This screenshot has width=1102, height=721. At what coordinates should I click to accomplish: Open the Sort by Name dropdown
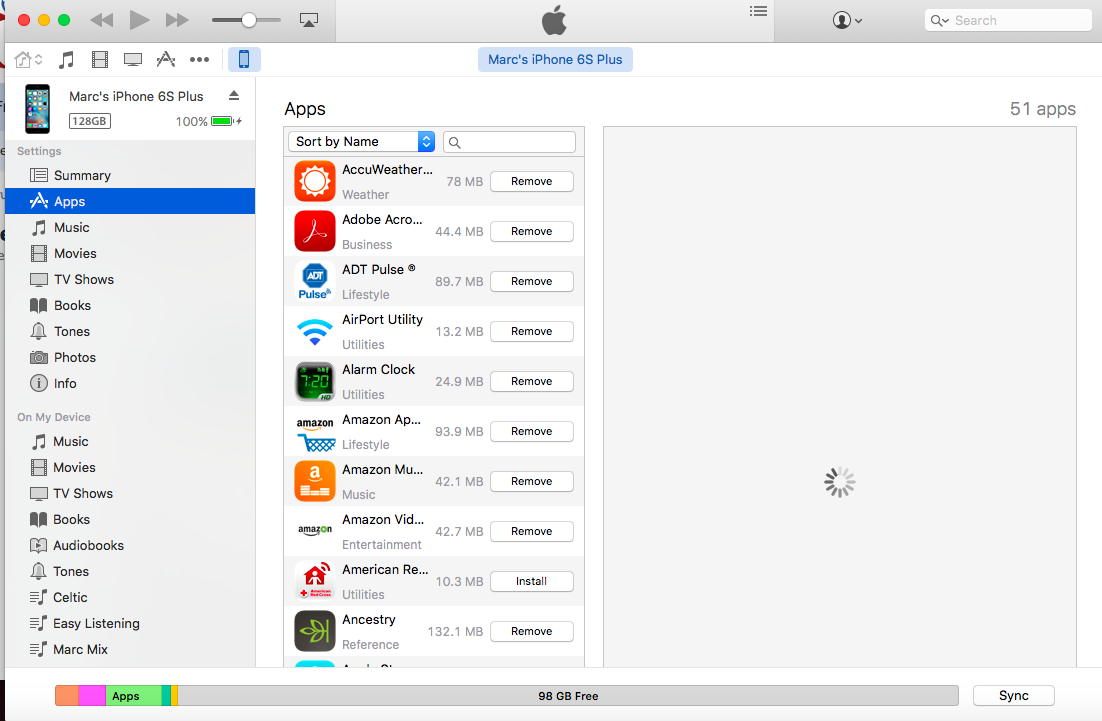coord(361,141)
